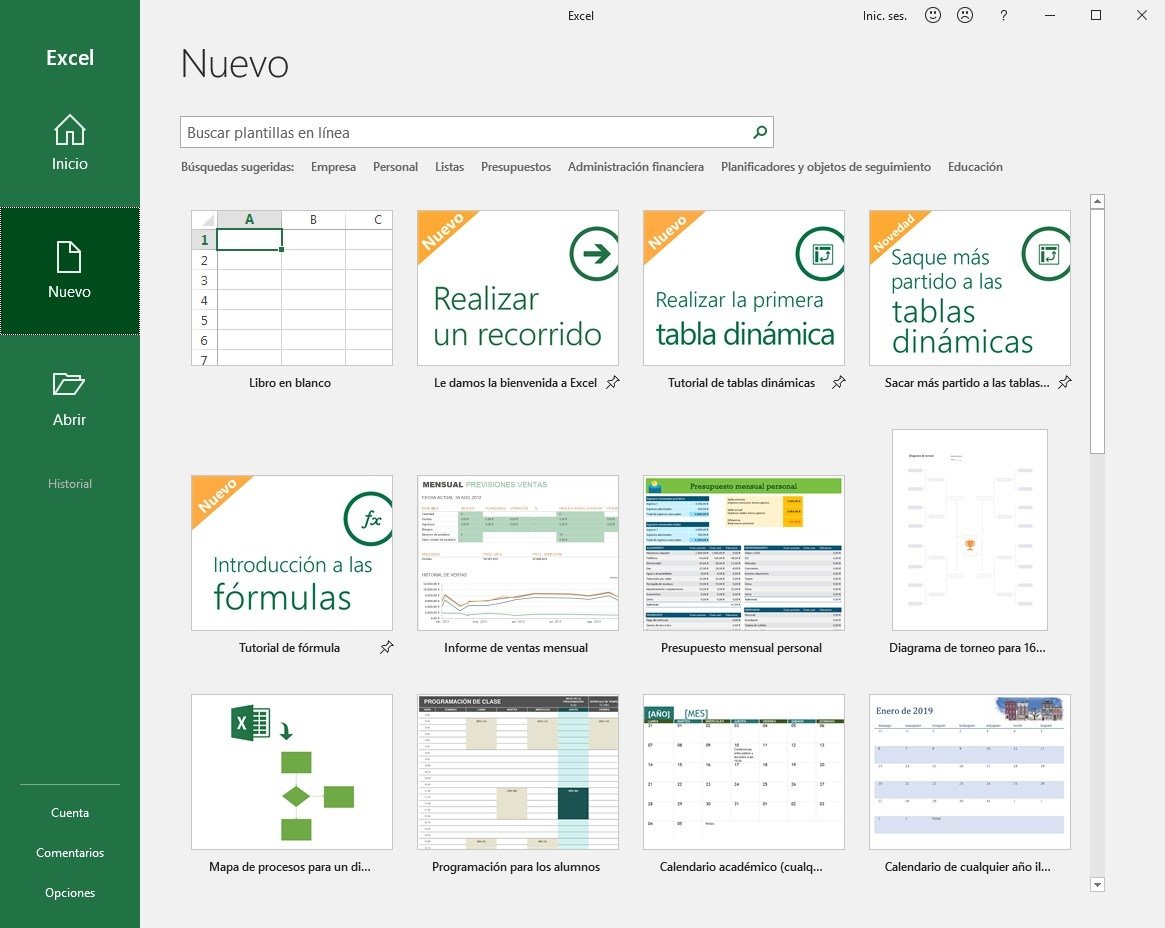Viewport: 1165px width, 928px height.
Task: Pin the 'Sacar más partido a las tablas' template
Action: coord(1065,383)
